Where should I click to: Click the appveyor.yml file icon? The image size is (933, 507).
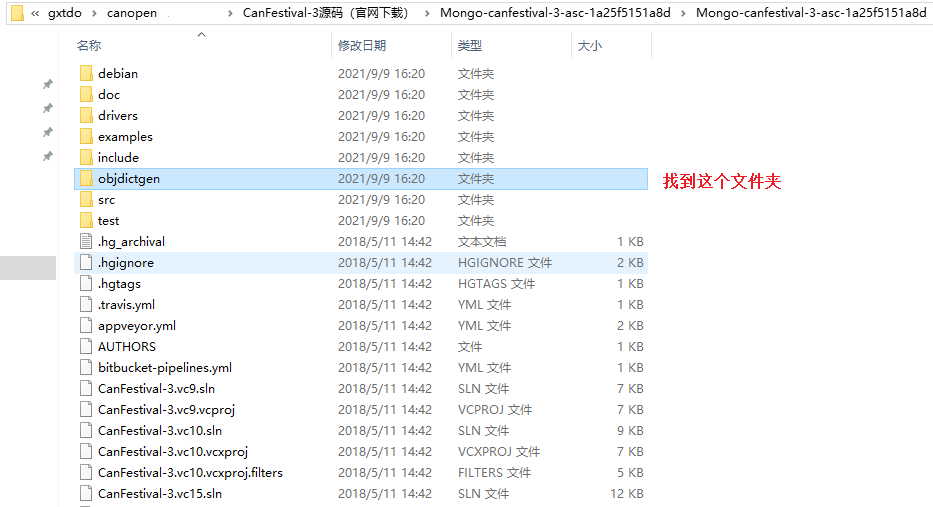[86, 326]
